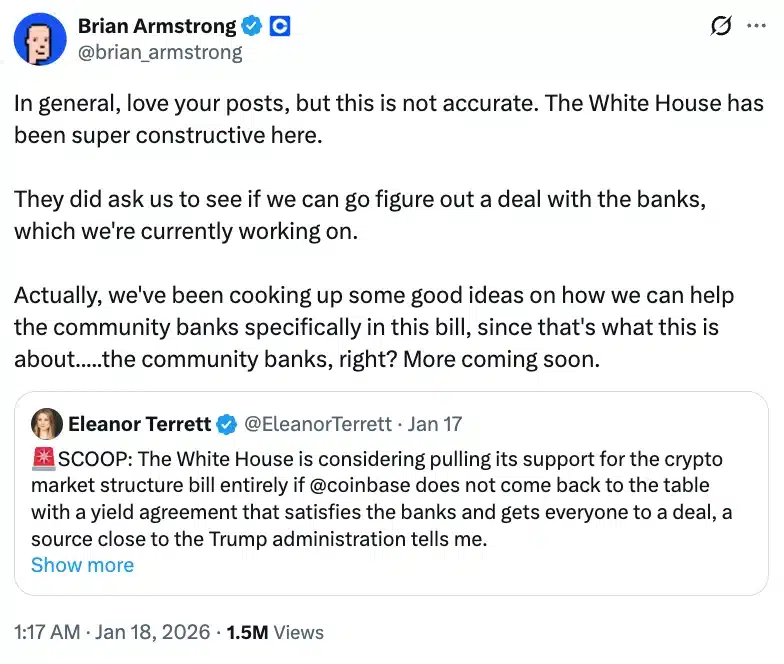Image resolution: width=784 pixels, height=664 pixels.
Task: Visit the @EleanorTerrett handle
Action: (x=318, y=424)
